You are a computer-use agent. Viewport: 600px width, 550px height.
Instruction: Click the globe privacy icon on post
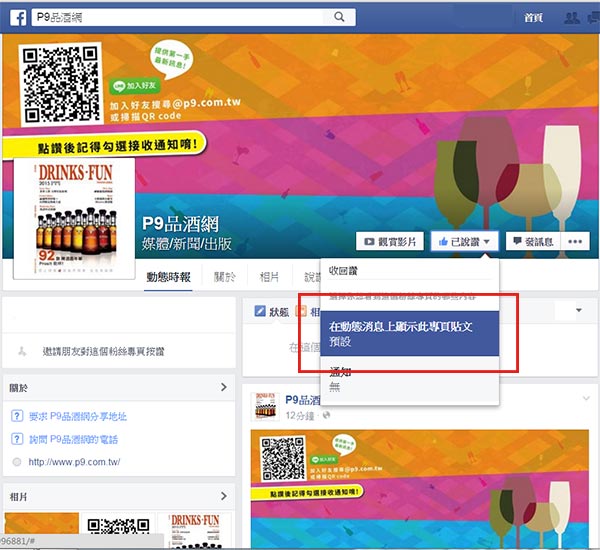pos(326,415)
